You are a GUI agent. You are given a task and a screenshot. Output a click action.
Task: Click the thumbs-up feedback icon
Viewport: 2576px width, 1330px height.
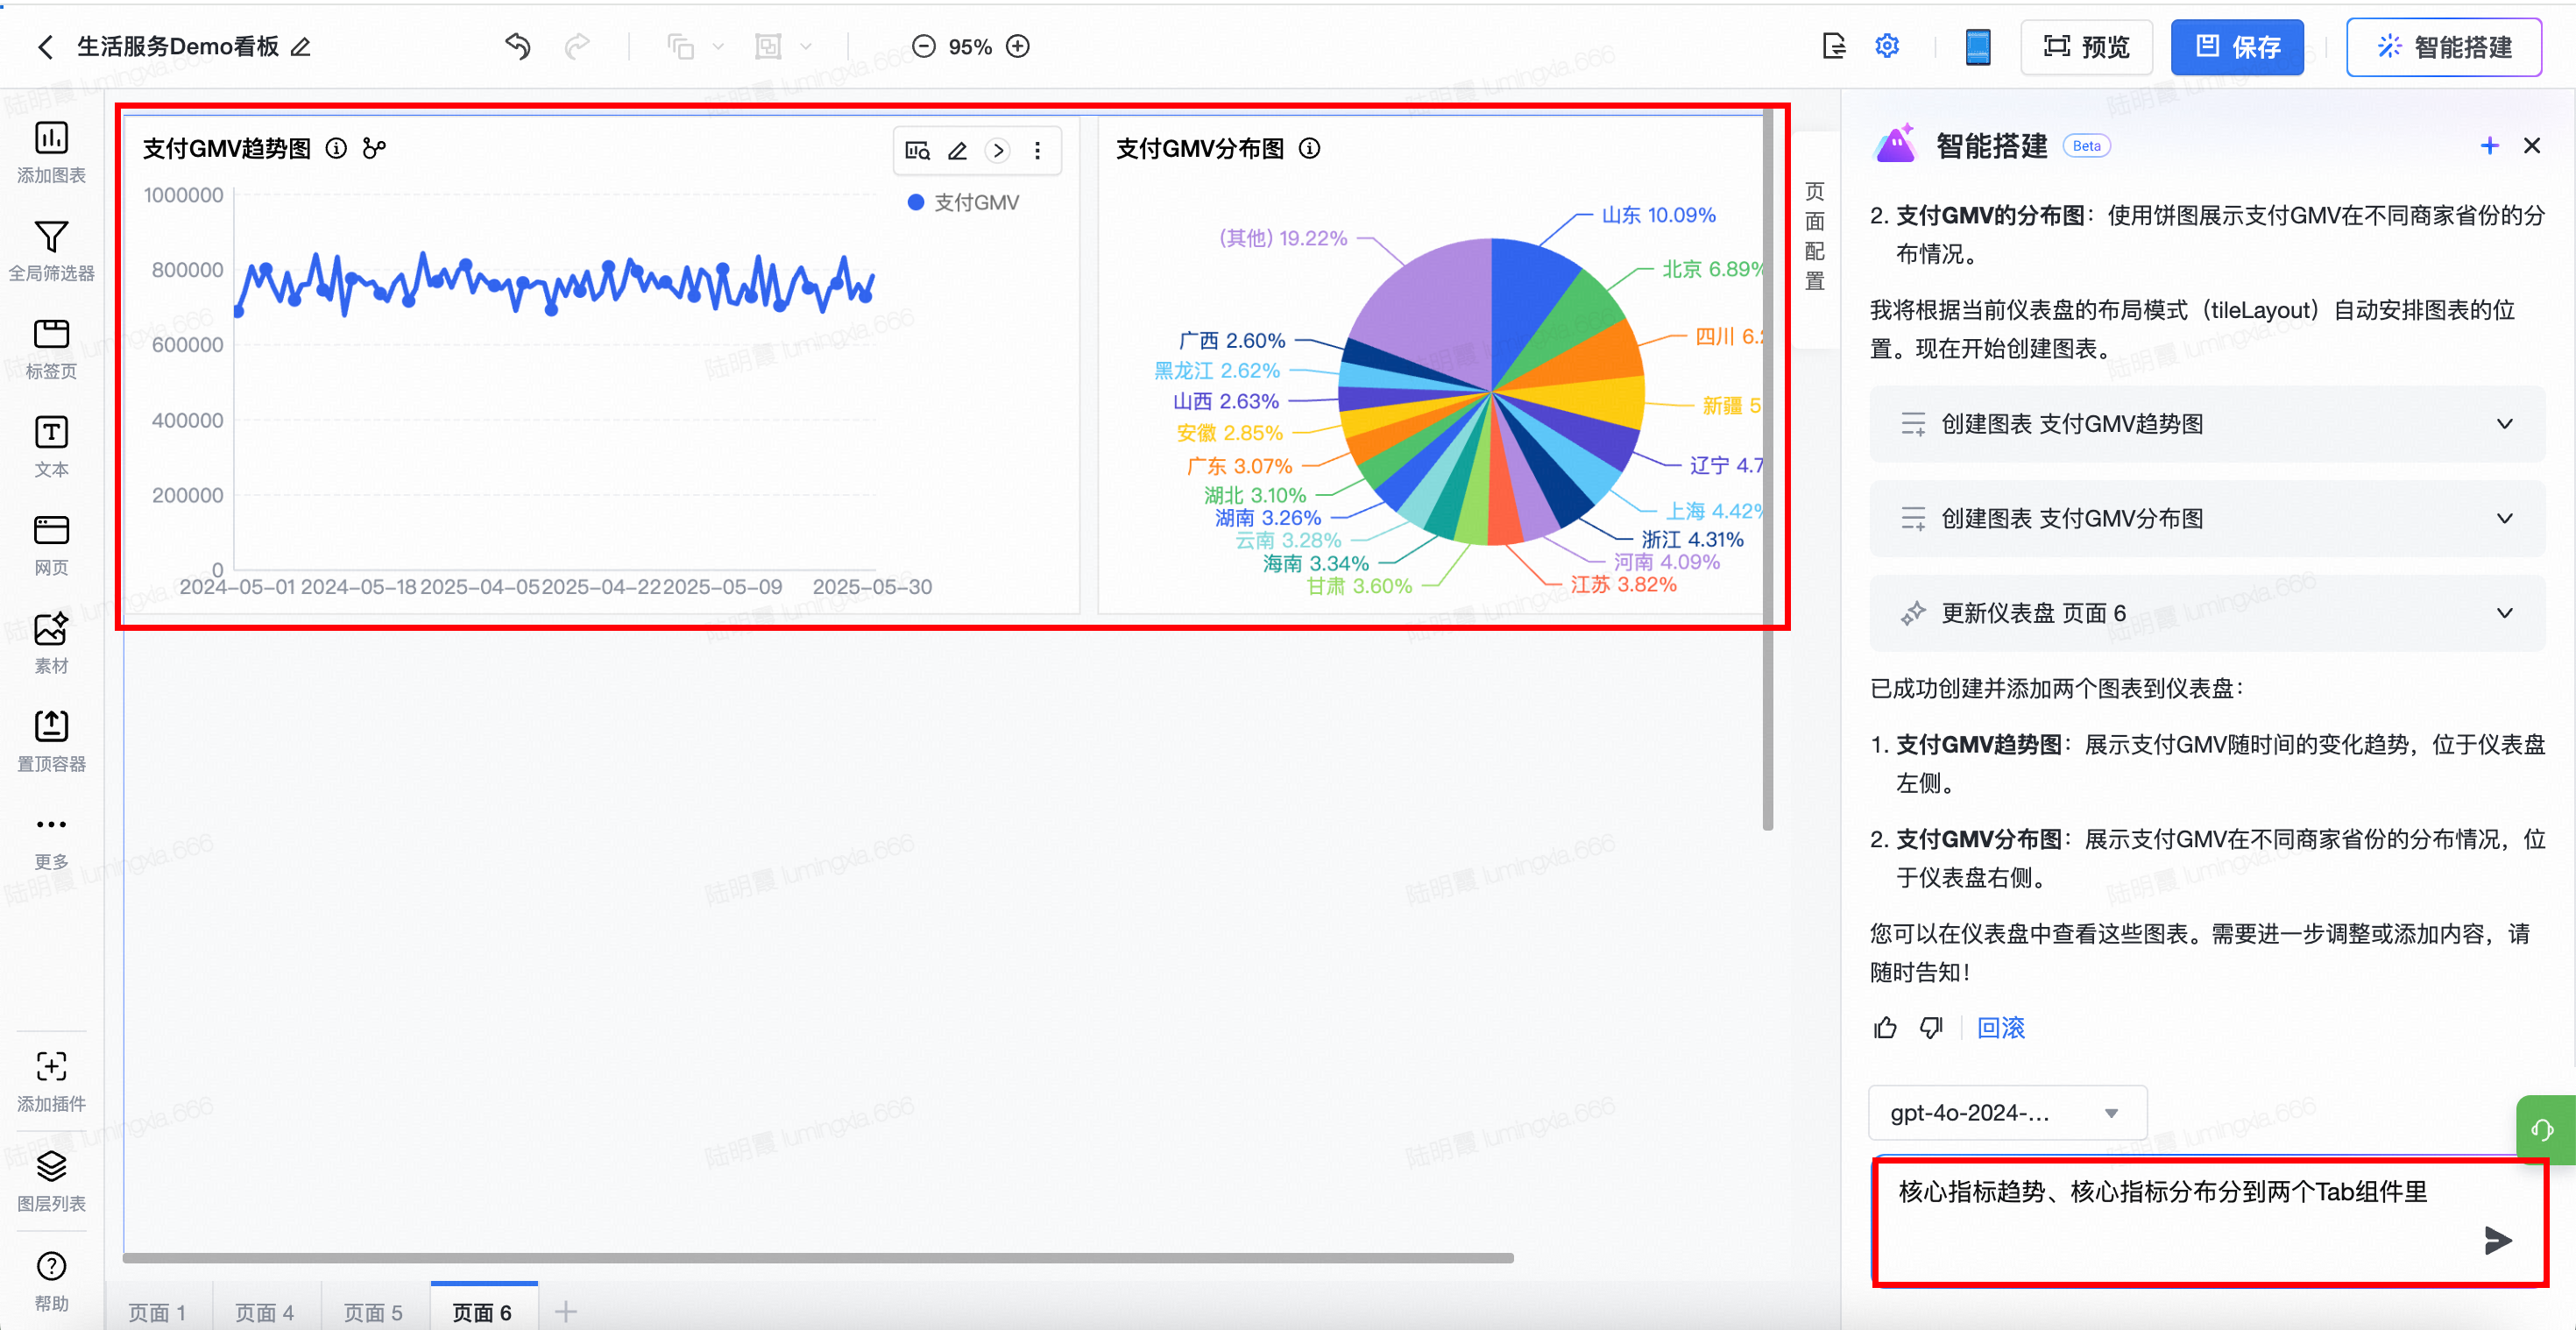[1885, 1027]
